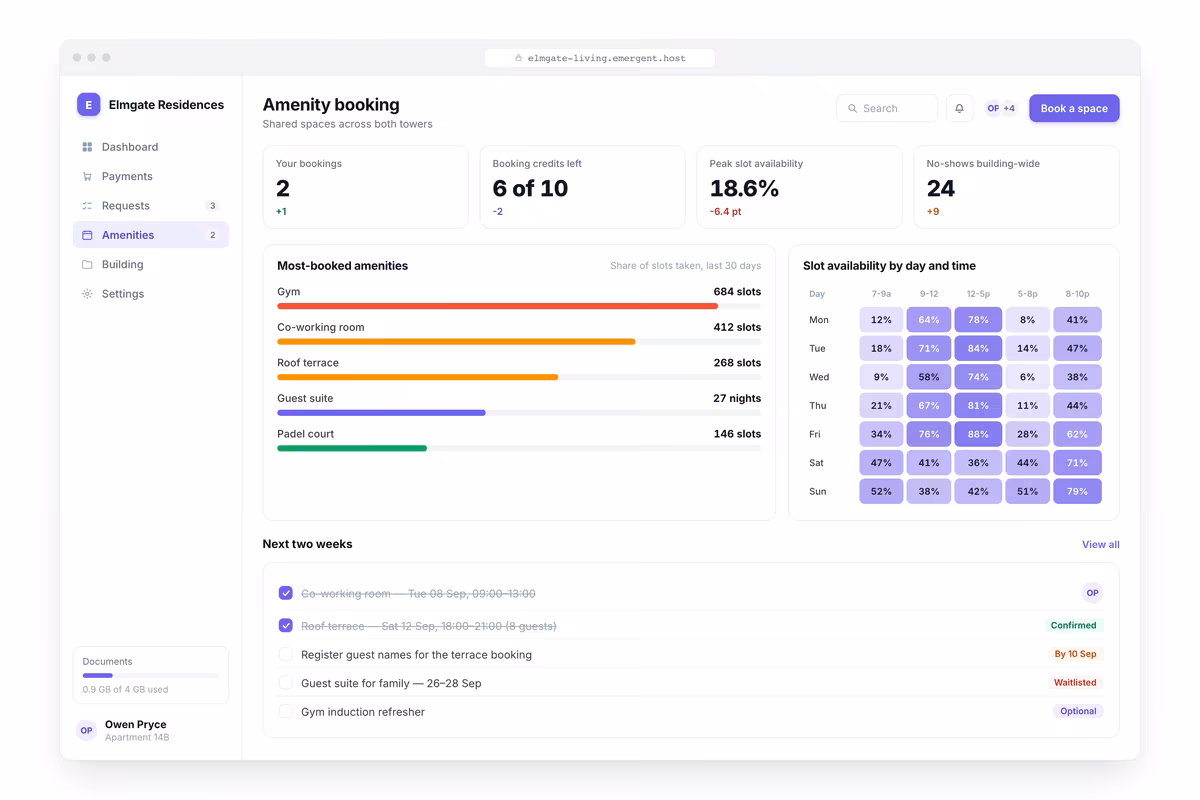1200x800 pixels.
Task: Click the Requests checklist icon
Action: point(87,206)
